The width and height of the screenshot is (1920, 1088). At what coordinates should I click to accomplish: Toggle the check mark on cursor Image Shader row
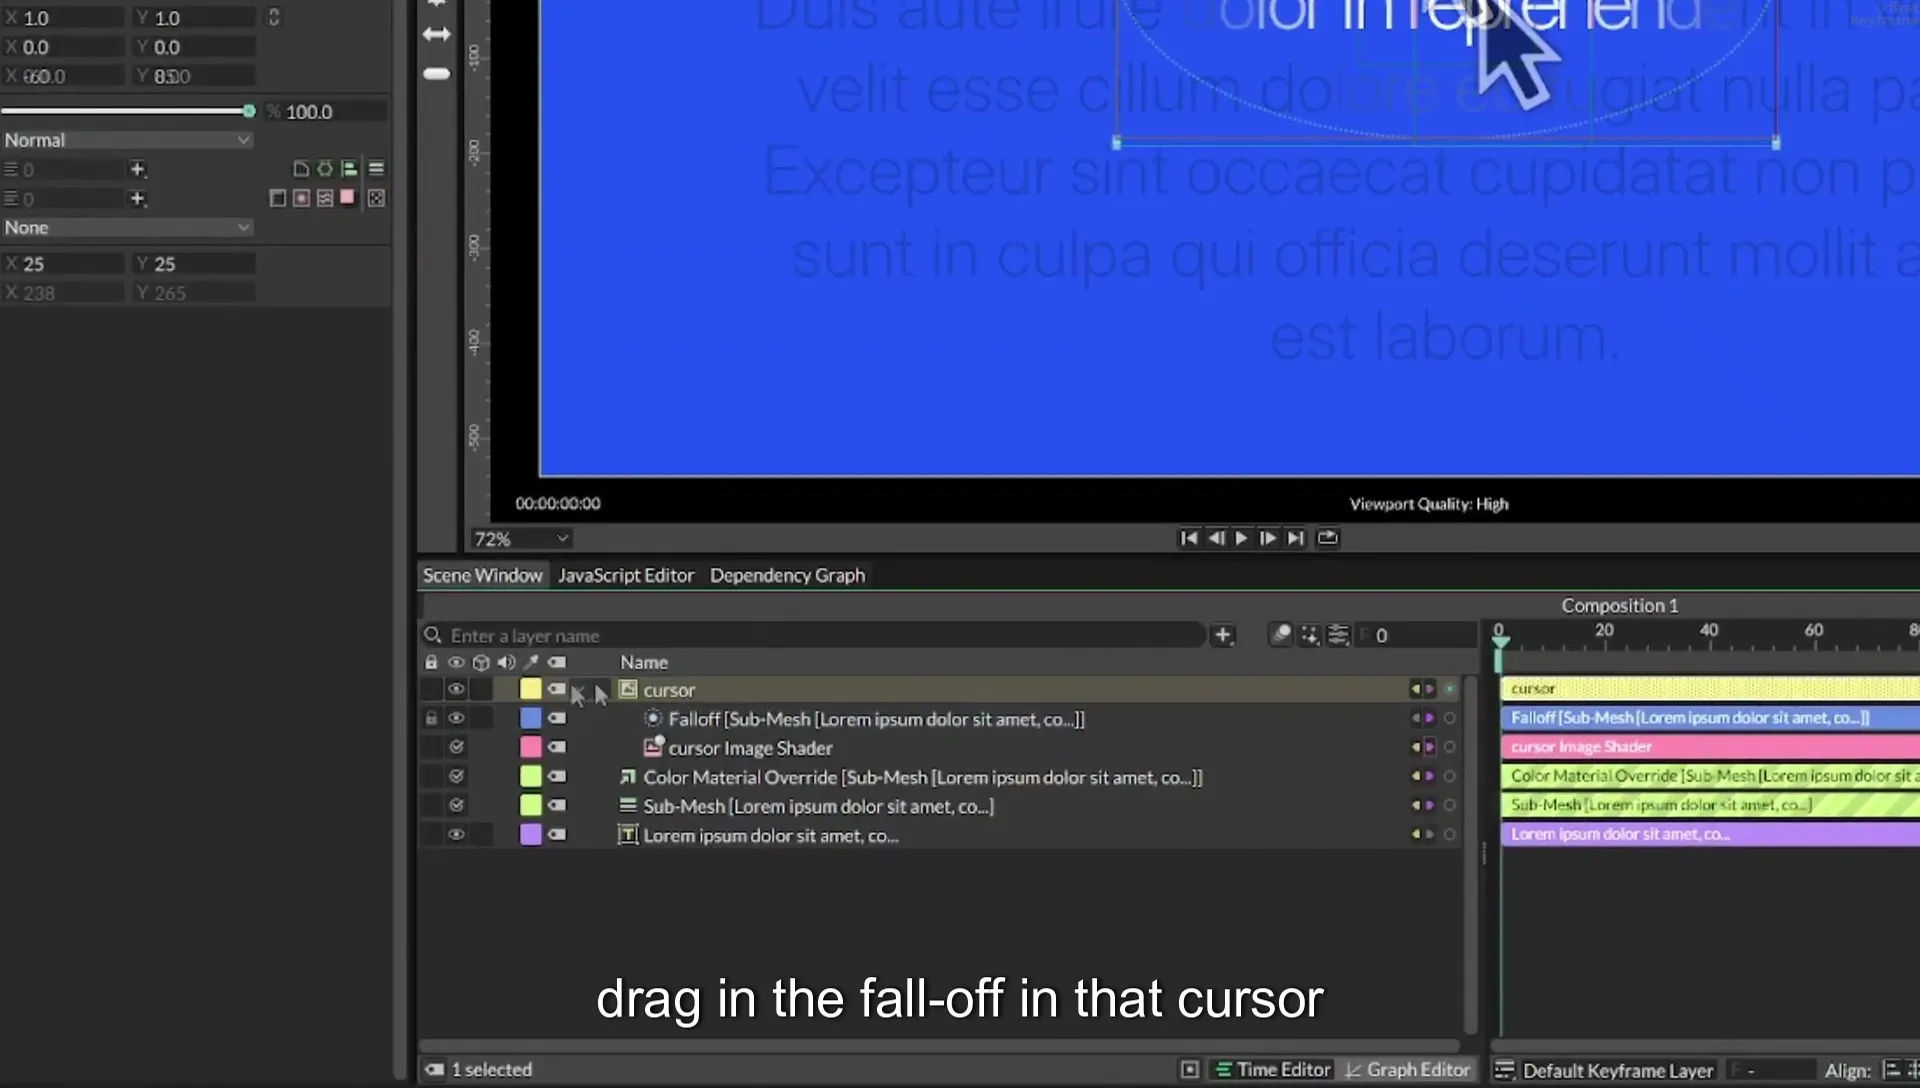[457, 747]
